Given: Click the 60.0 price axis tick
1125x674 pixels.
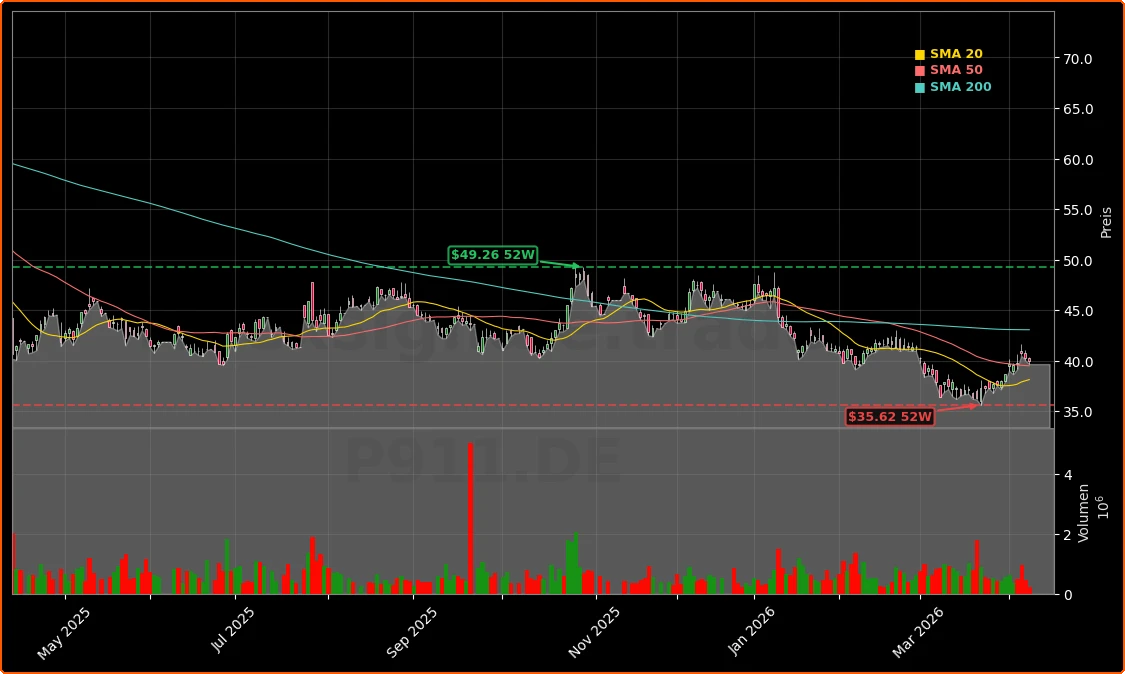Looking at the screenshot, I should (1078, 160).
